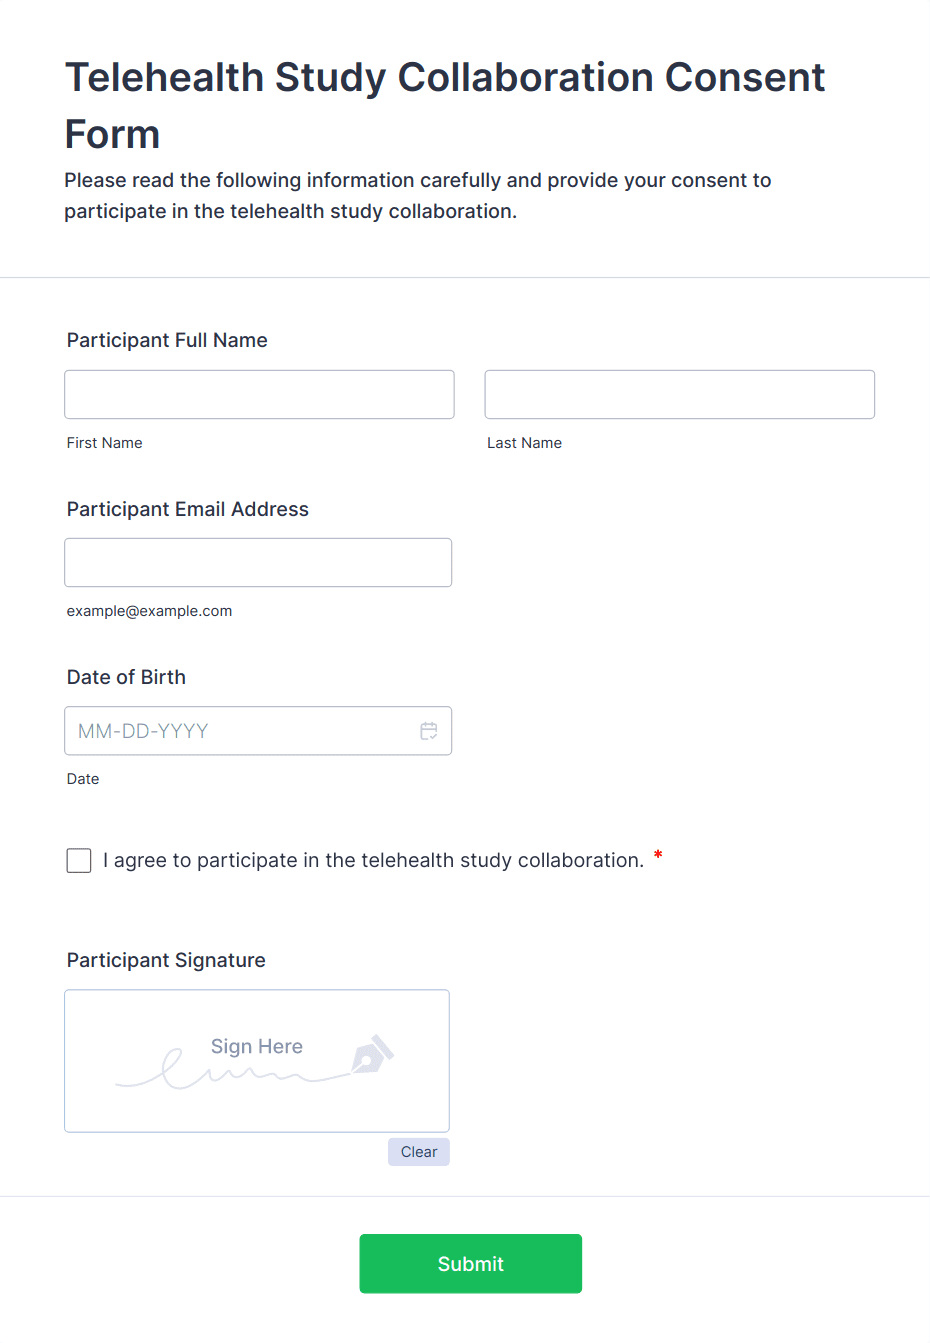Click the Participant Signature label
Image resolution: width=930 pixels, height=1343 pixels.
click(x=166, y=960)
